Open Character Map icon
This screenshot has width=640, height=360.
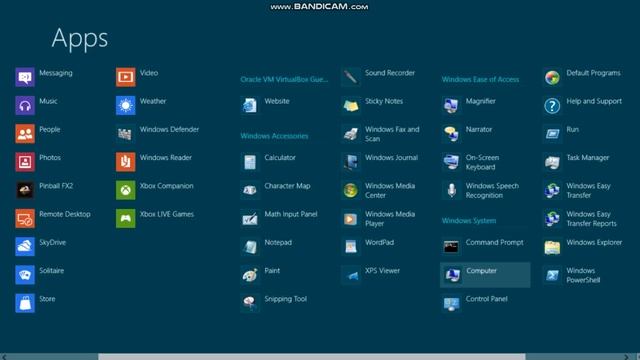point(250,190)
